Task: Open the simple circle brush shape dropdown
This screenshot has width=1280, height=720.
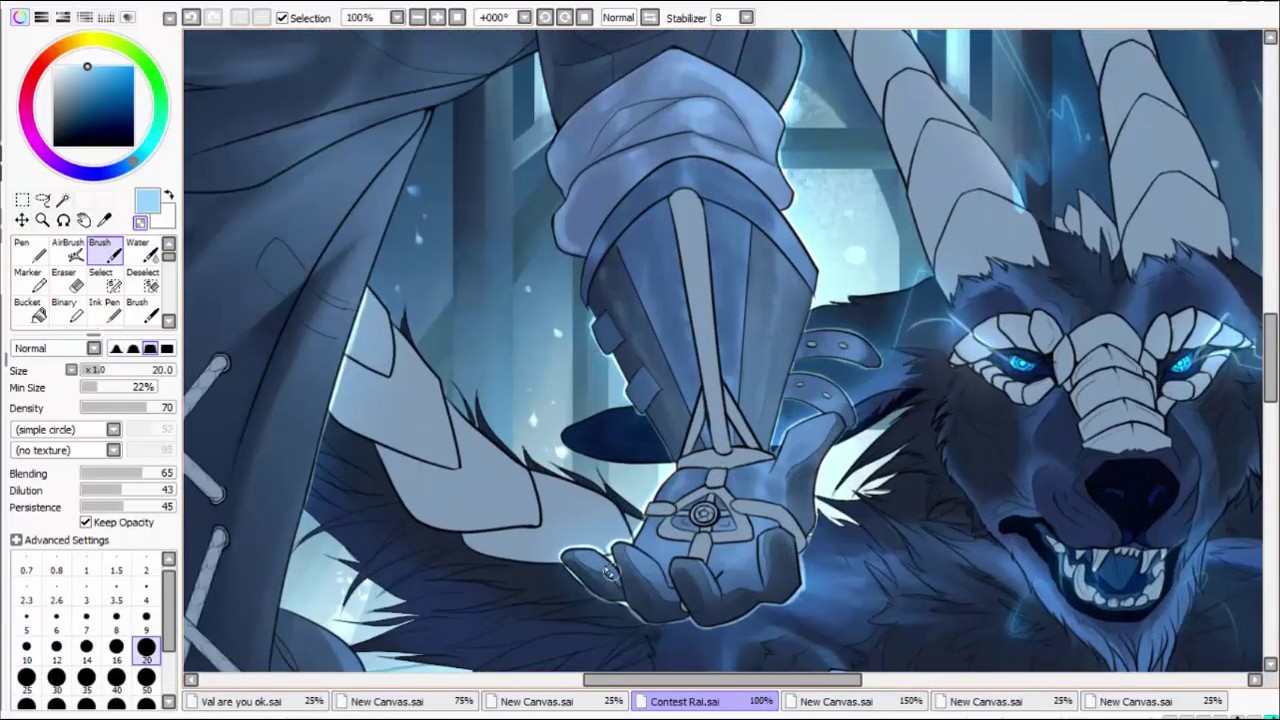Action: [x=113, y=429]
